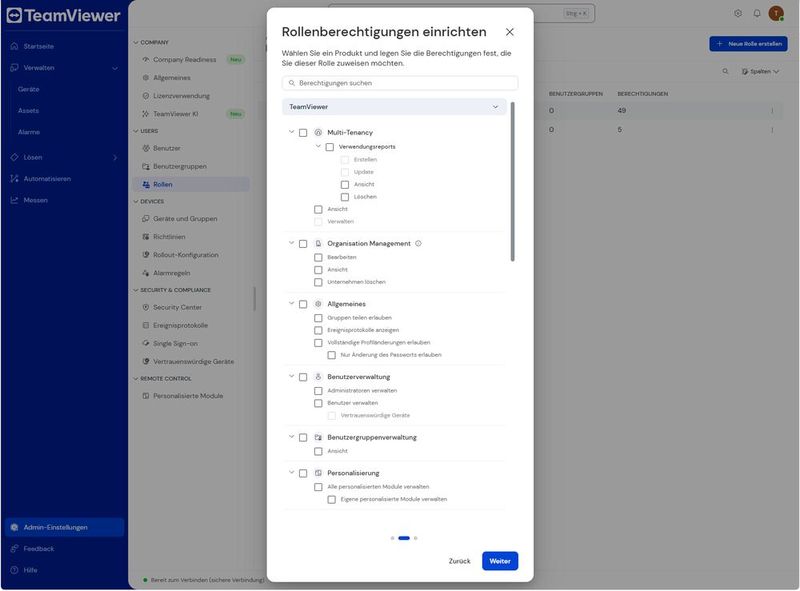Collapse the Allgemeines permission group
This screenshot has width=800, height=591.
pyautogui.click(x=291, y=303)
